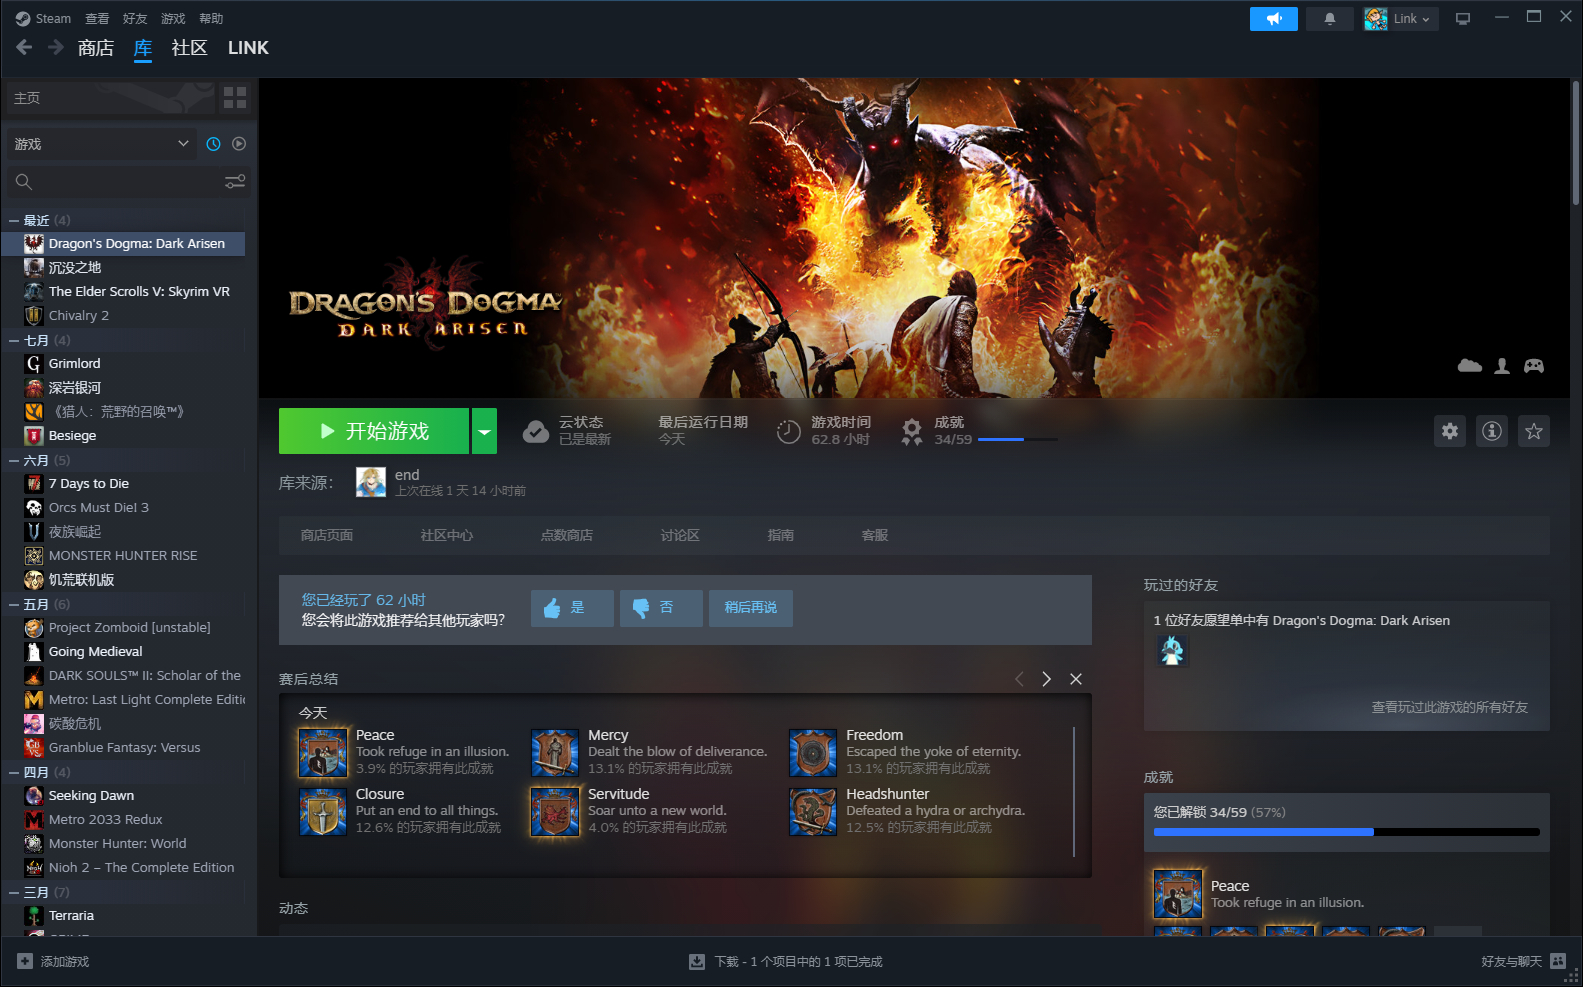Click 稍后再说 button

751,608
